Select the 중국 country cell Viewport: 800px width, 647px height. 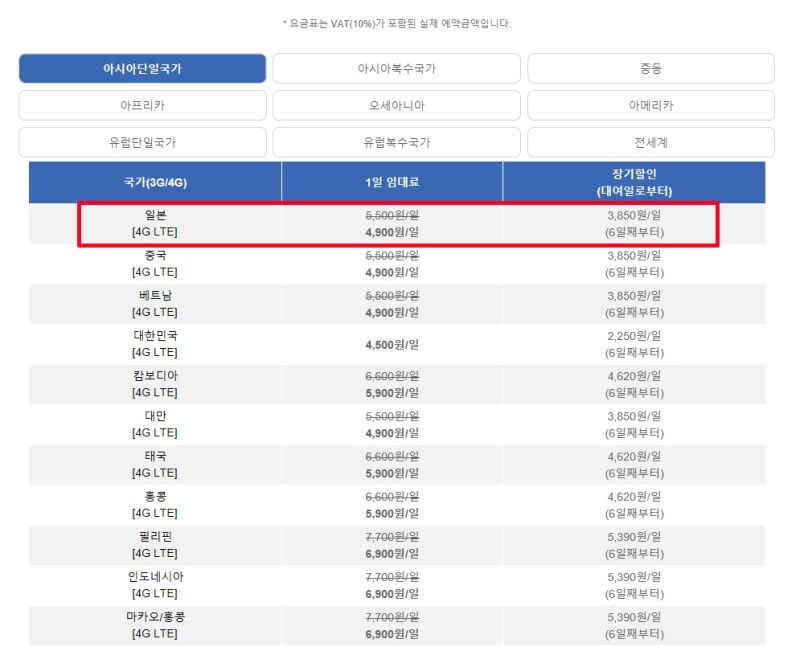(155, 264)
